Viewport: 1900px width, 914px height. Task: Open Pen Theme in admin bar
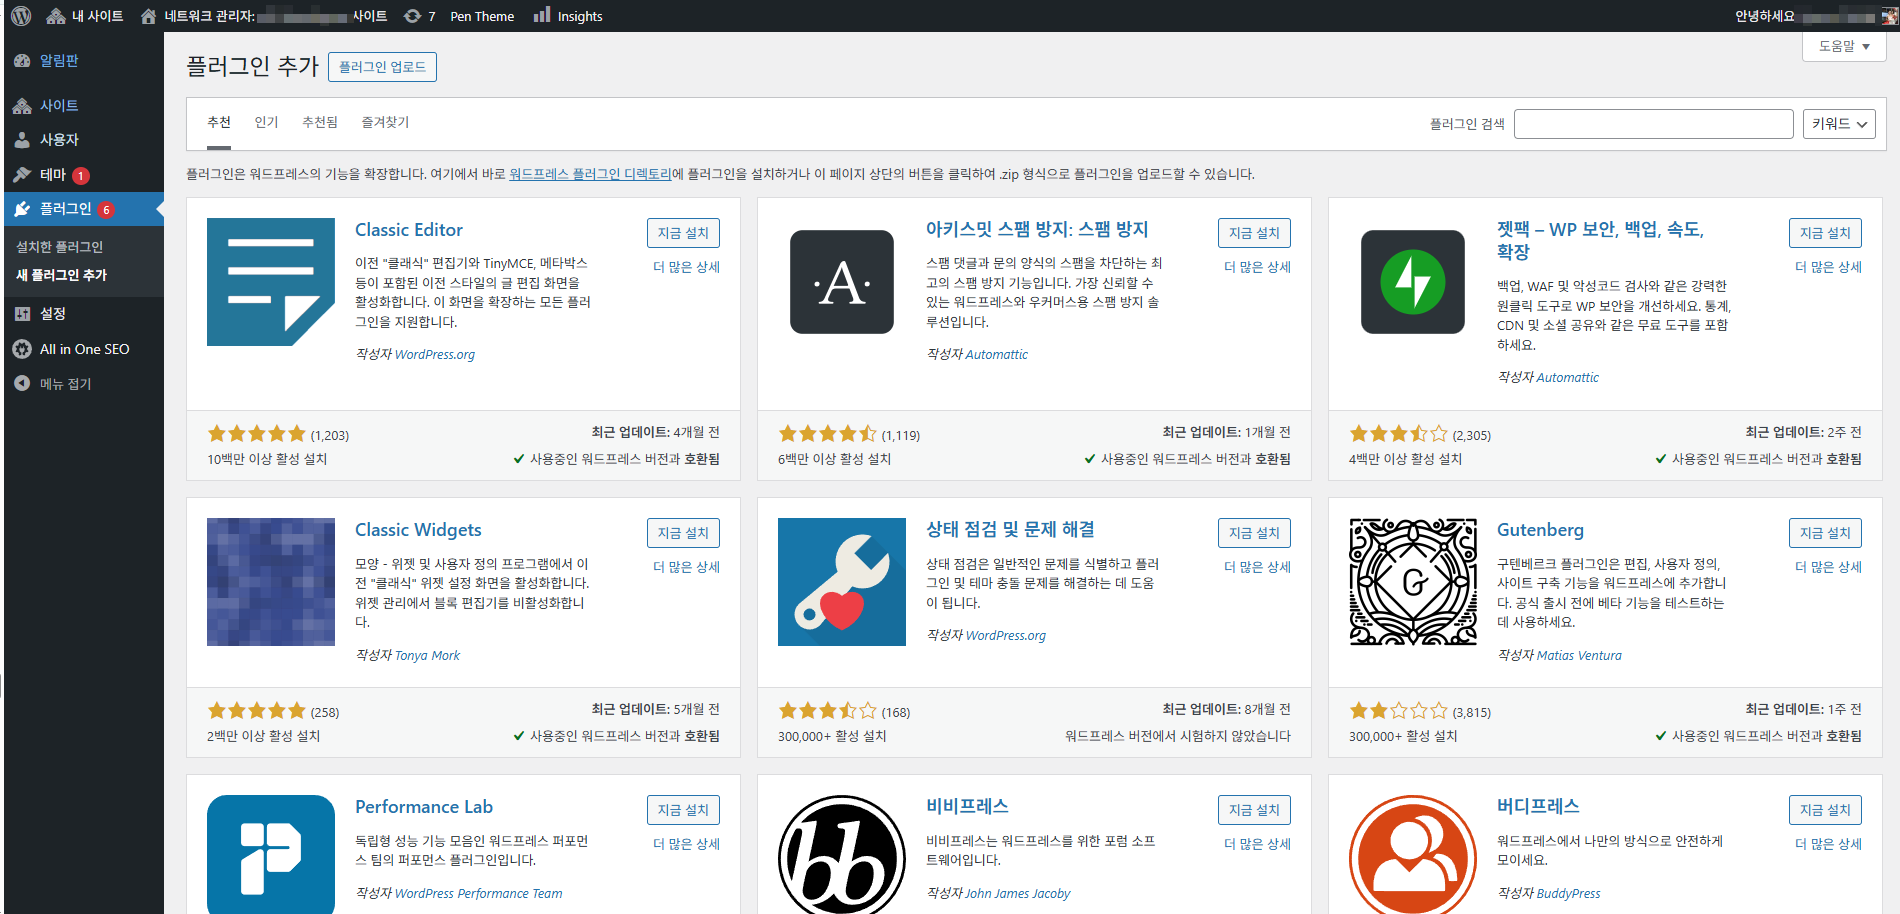coord(482,16)
